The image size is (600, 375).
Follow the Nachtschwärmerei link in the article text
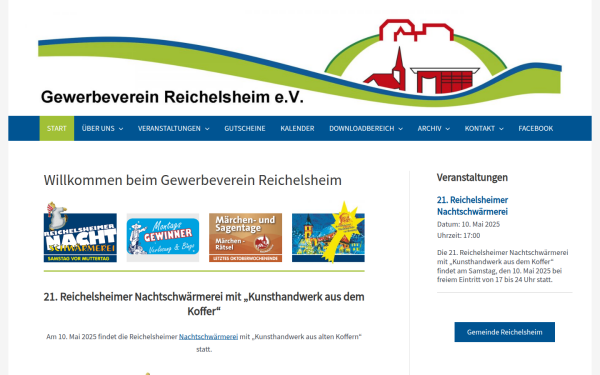(209, 337)
